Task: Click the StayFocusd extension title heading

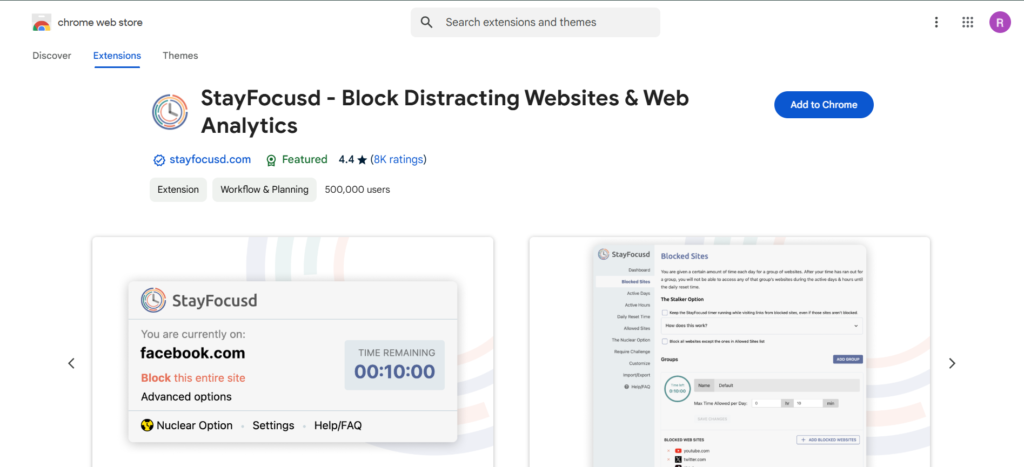Action: (x=445, y=111)
